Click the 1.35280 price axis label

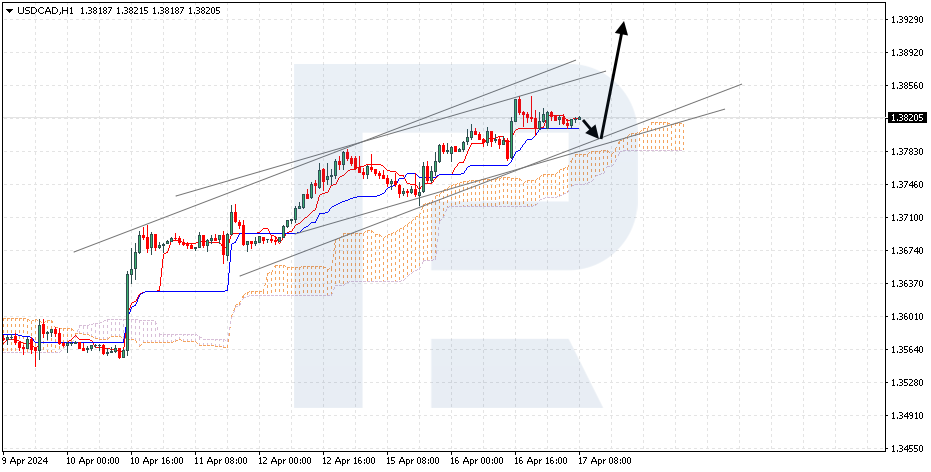pos(907,382)
